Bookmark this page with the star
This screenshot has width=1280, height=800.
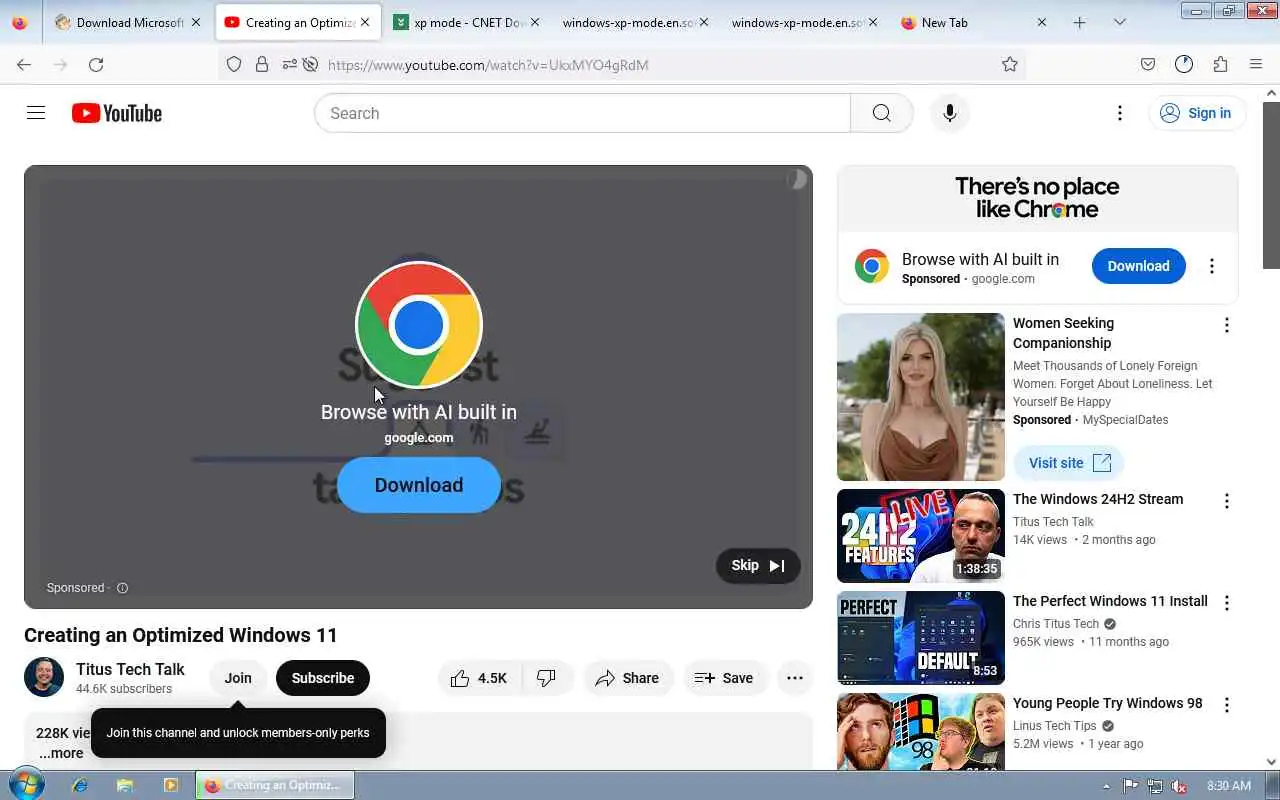pos(1010,64)
